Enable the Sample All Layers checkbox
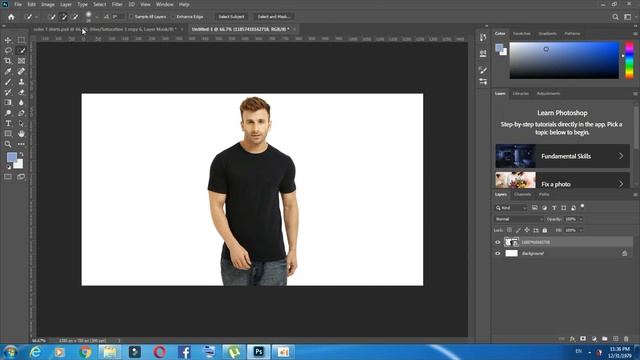The width and height of the screenshot is (640, 360). tap(131, 17)
